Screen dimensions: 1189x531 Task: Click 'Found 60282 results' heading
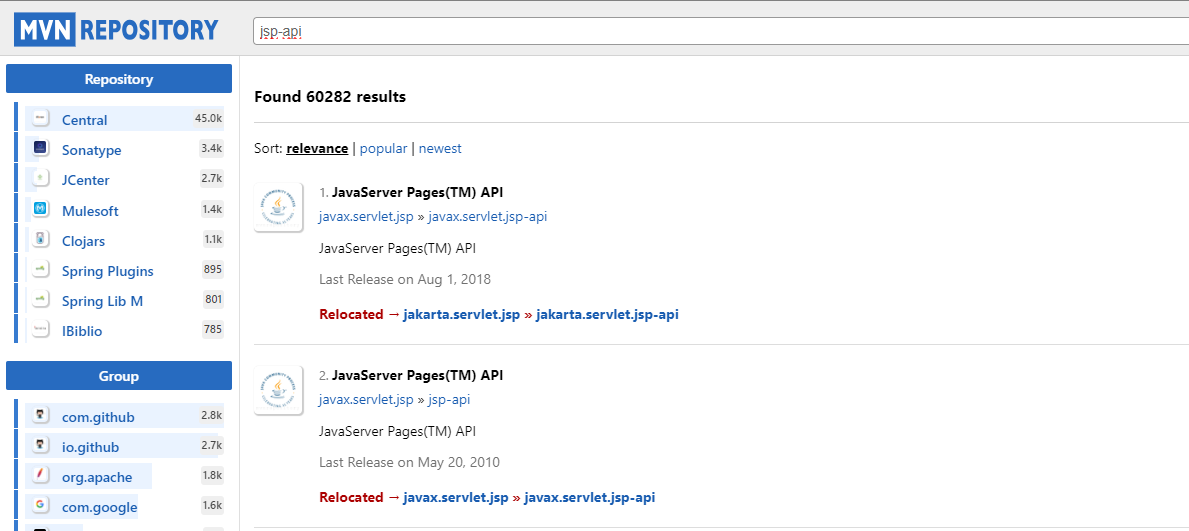coord(330,97)
